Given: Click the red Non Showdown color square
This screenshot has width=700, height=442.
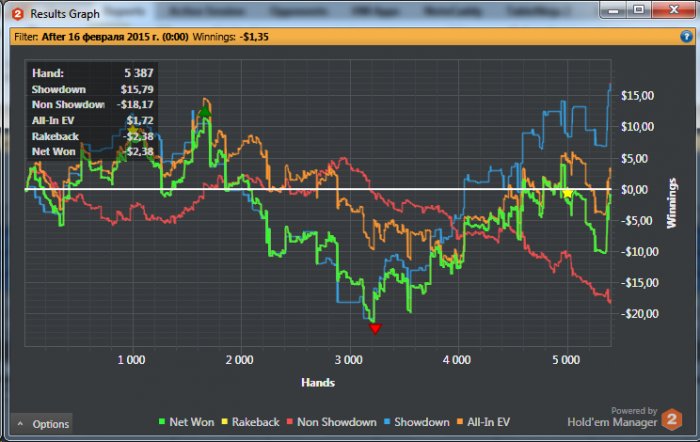Looking at the screenshot, I should 290,421.
